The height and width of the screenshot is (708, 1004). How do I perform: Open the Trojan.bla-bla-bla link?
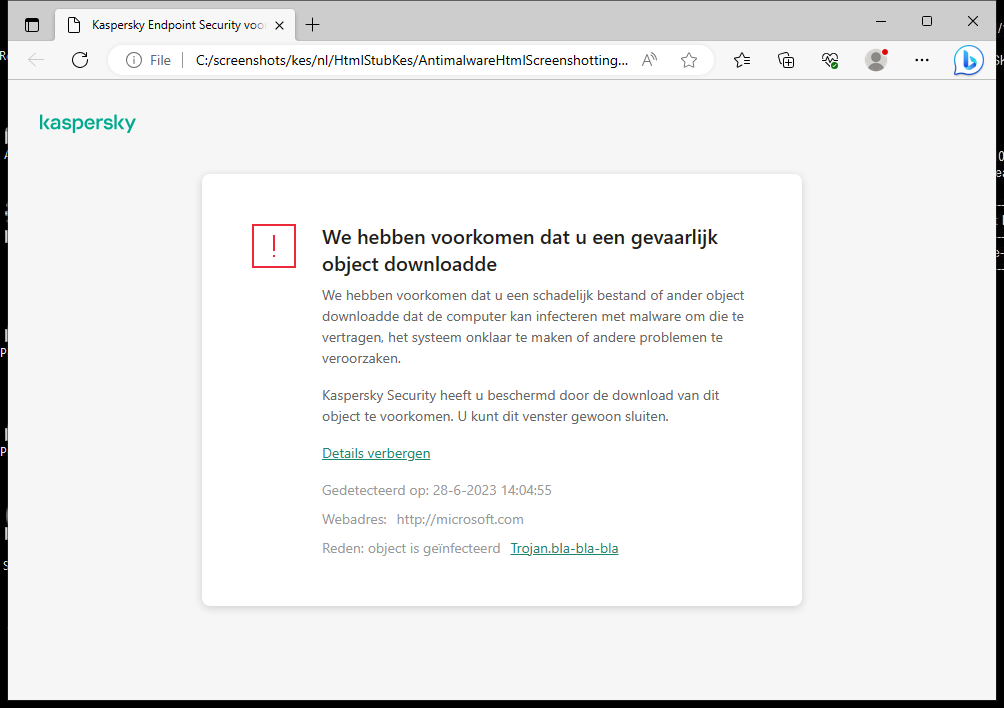564,548
